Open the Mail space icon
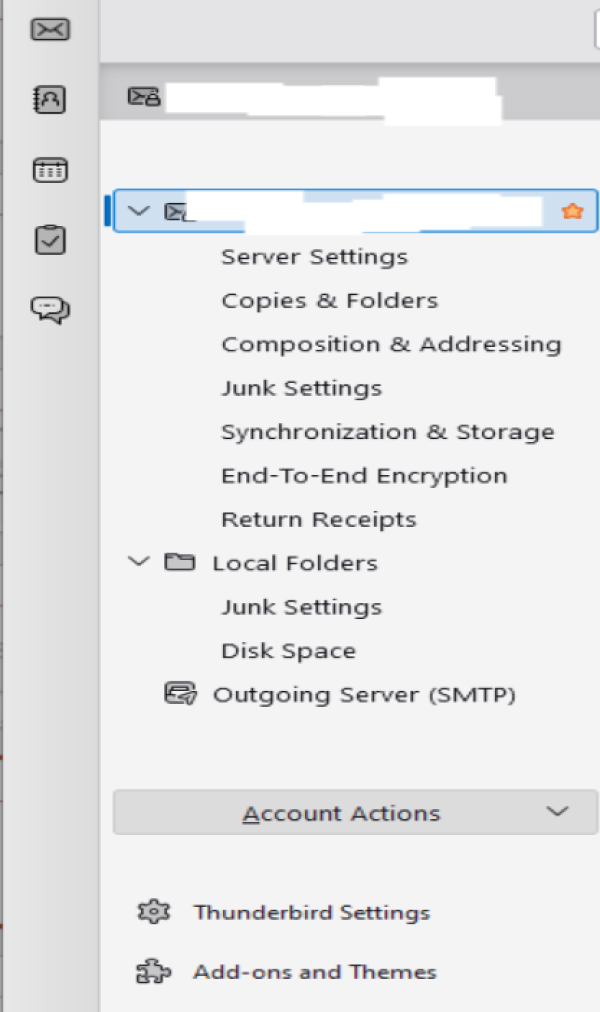 (x=50, y=30)
